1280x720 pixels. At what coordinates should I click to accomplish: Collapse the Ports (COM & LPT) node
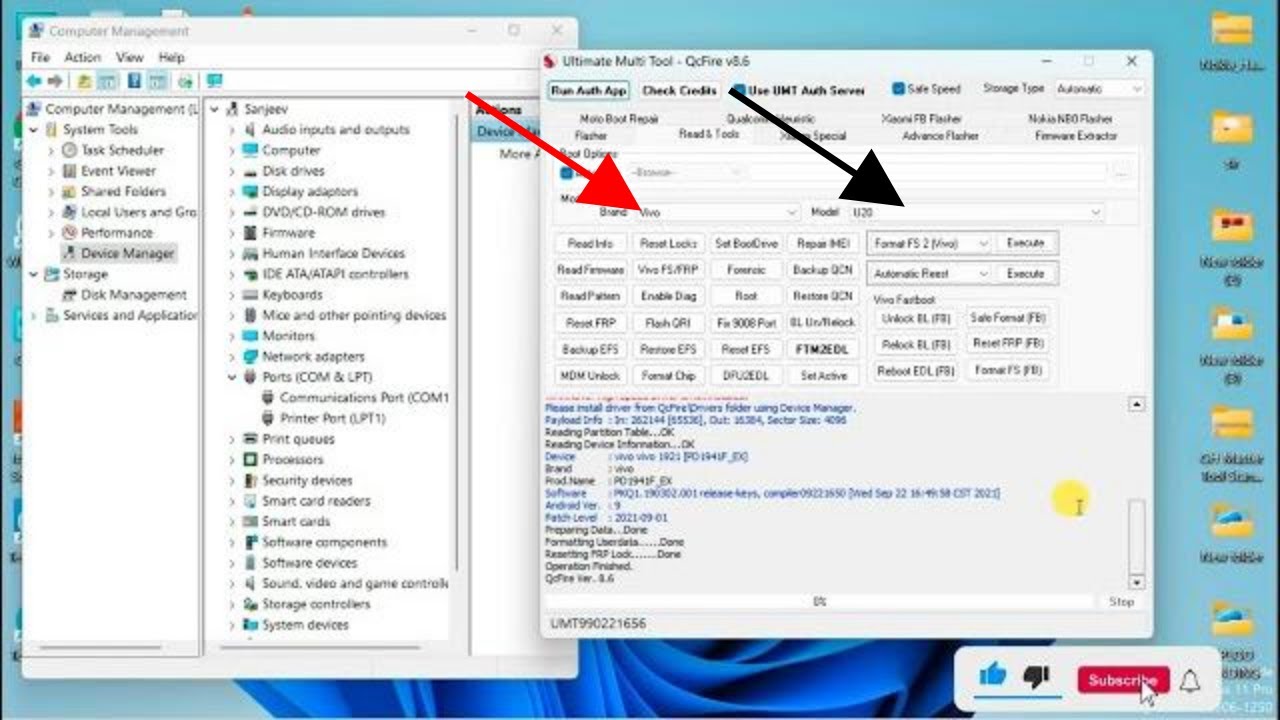tap(232, 377)
